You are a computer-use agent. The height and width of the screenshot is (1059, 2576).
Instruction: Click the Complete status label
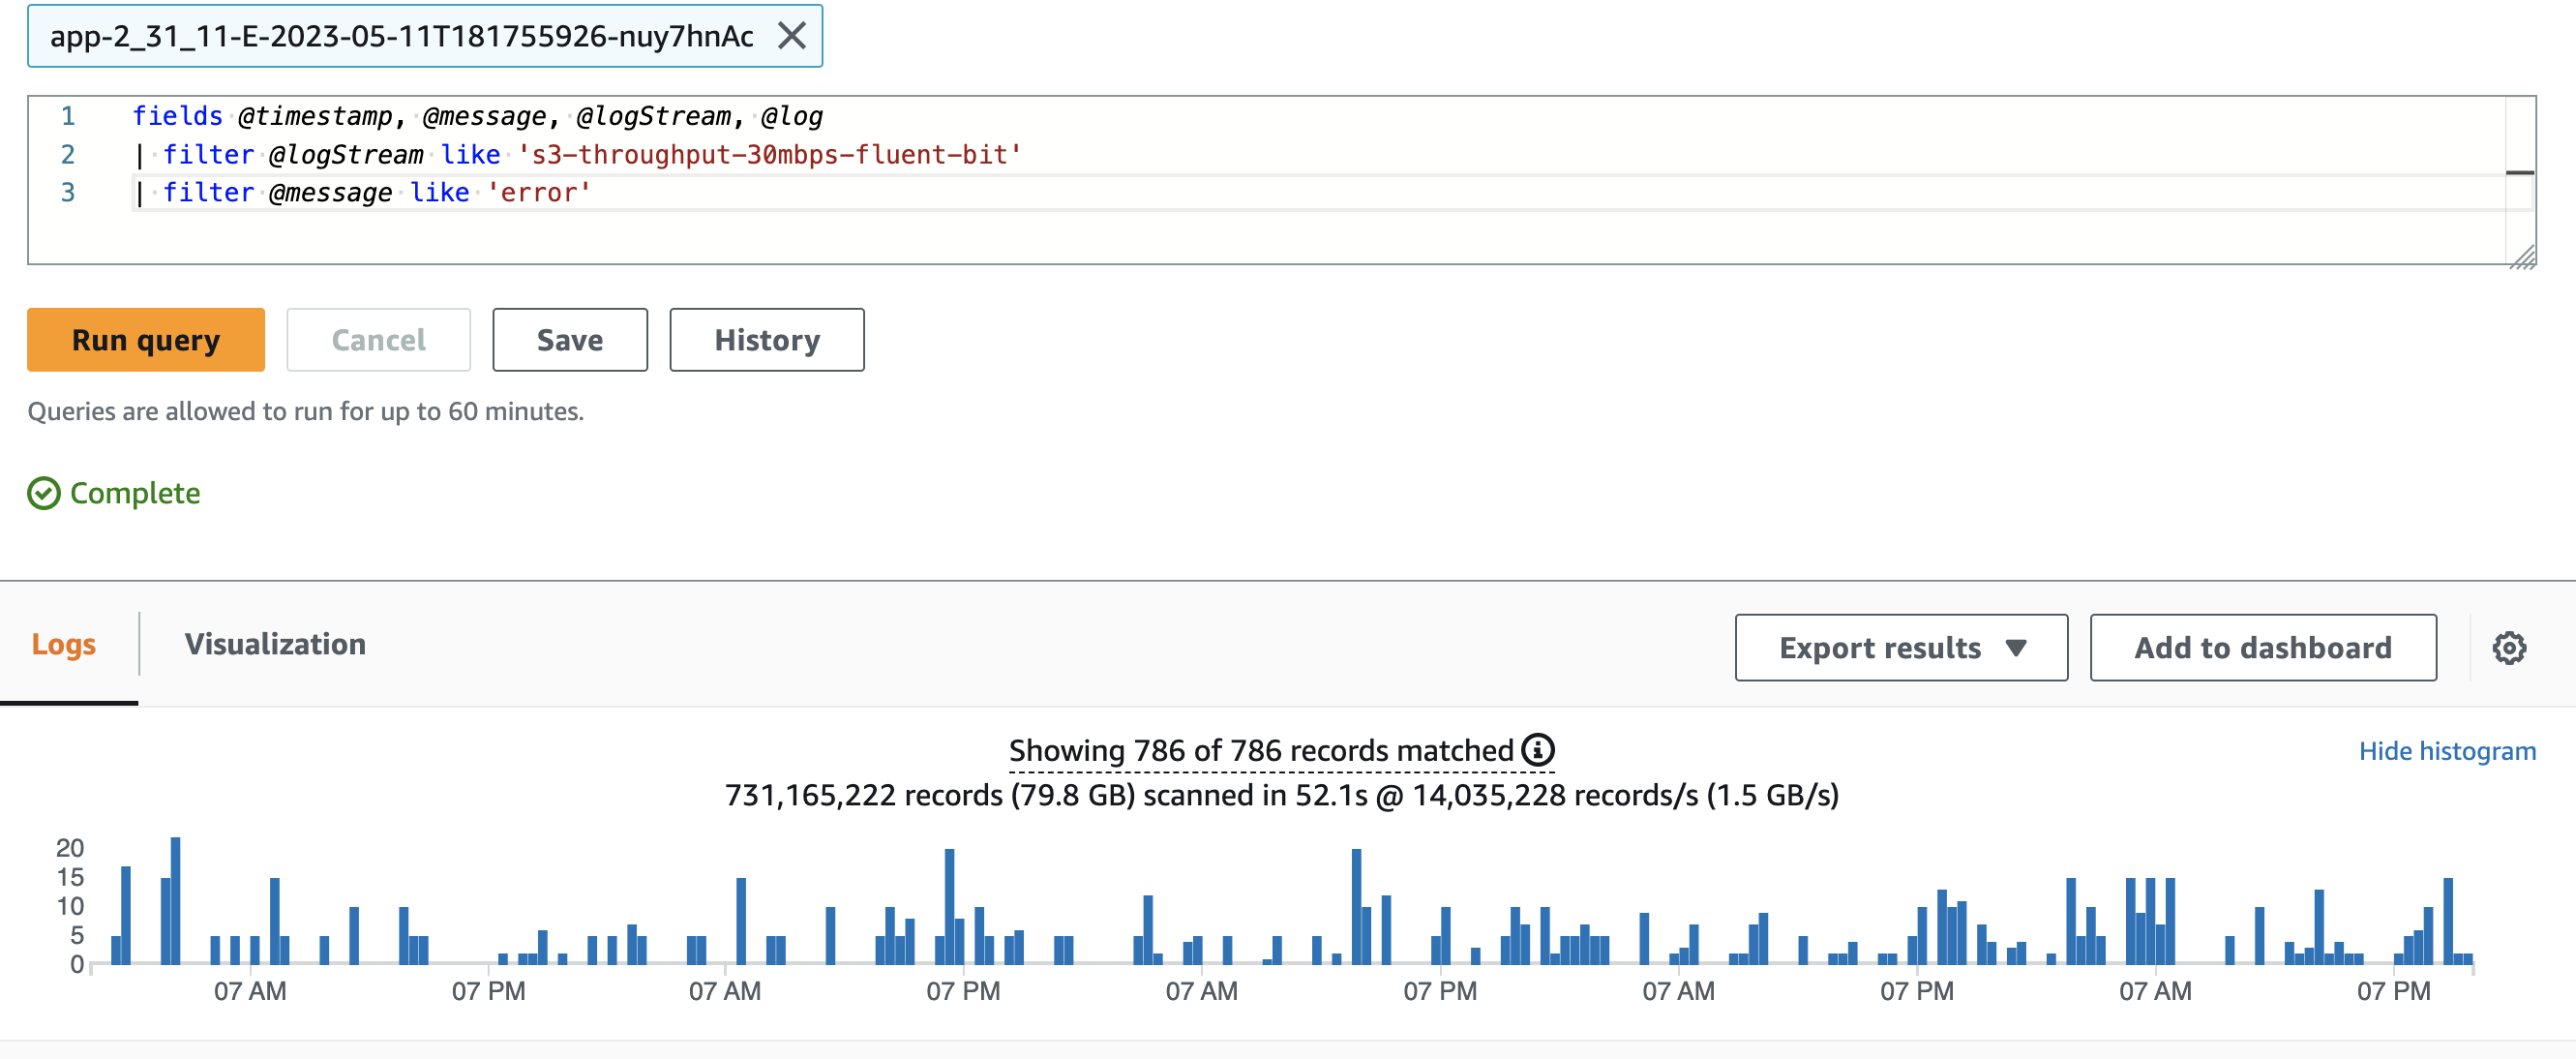pos(135,493)
